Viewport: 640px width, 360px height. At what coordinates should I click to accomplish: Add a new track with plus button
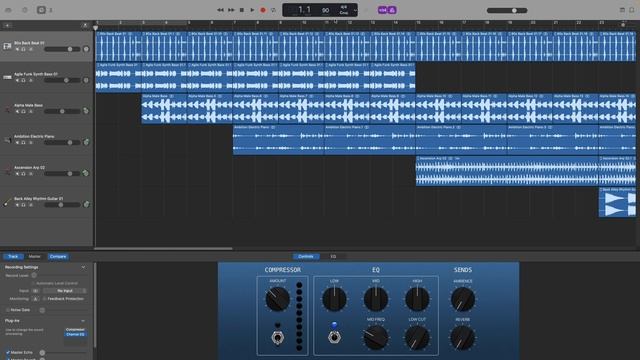(x=7, y=25)
